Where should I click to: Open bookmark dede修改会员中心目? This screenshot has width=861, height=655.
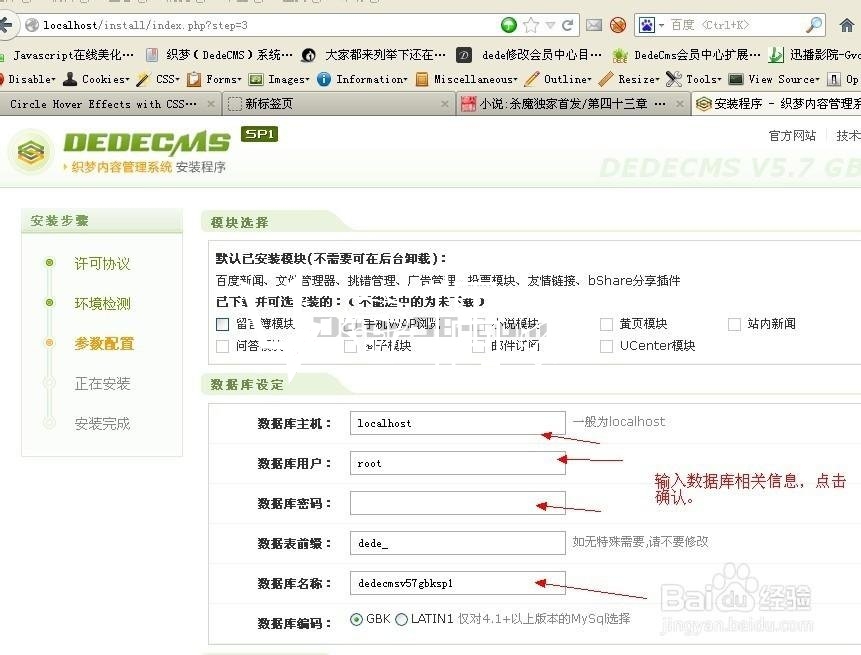point(530,55)
